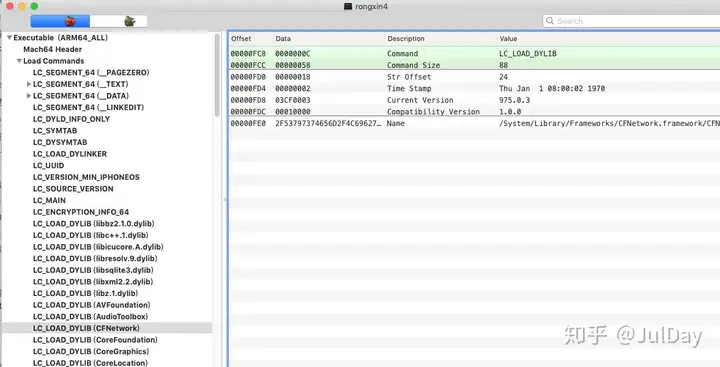Expand LC_SEGMENT_64 (__TEXT) disclosure triangle
The image size is (720, 367).
pyautogui.click(x=29, y=84)
